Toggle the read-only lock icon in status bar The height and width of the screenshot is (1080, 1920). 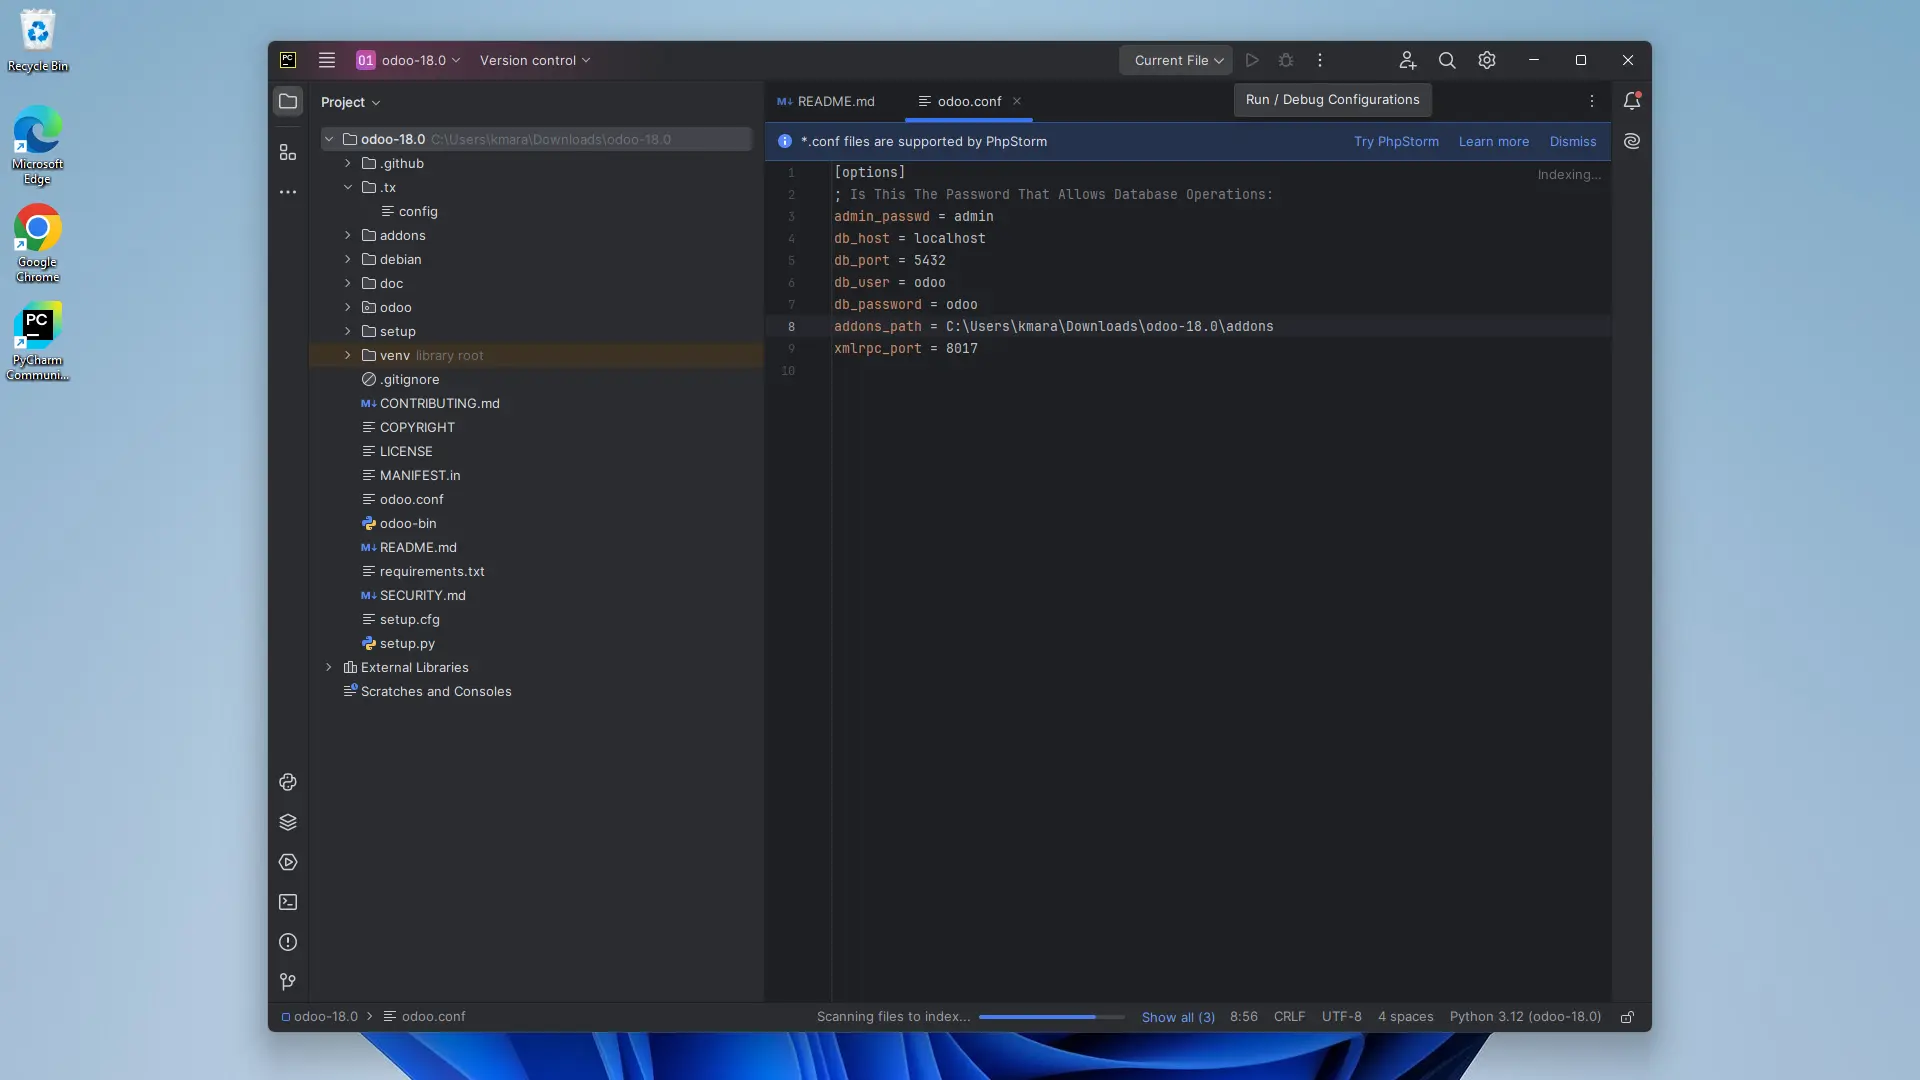click(x=1628, y=1017)
